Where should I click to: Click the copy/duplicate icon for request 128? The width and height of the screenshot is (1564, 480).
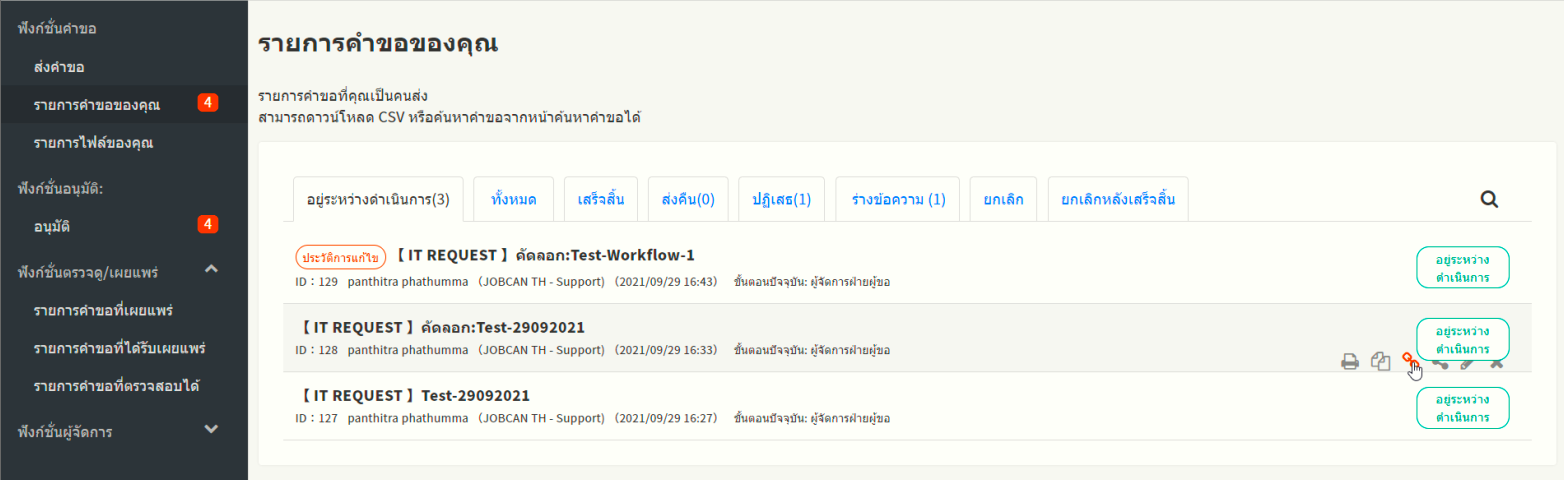pos(1381,362)
